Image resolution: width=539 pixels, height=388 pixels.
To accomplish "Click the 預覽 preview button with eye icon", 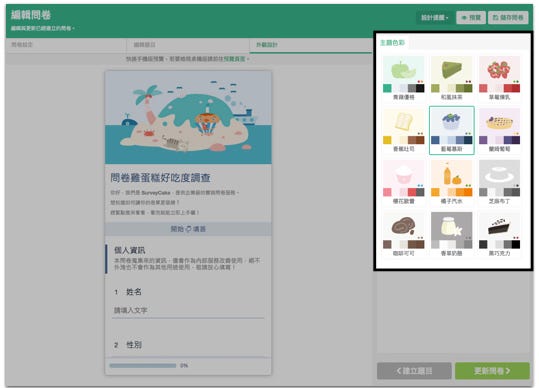I will pyautogui.click(x=471, y=18).
